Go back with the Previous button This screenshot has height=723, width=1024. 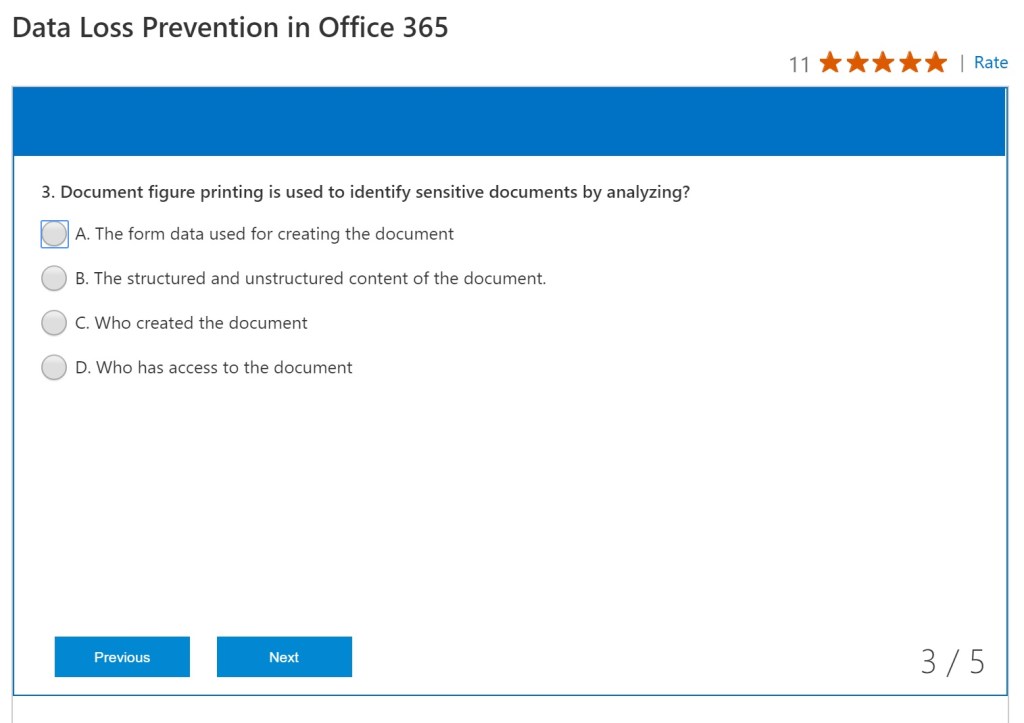122,657
